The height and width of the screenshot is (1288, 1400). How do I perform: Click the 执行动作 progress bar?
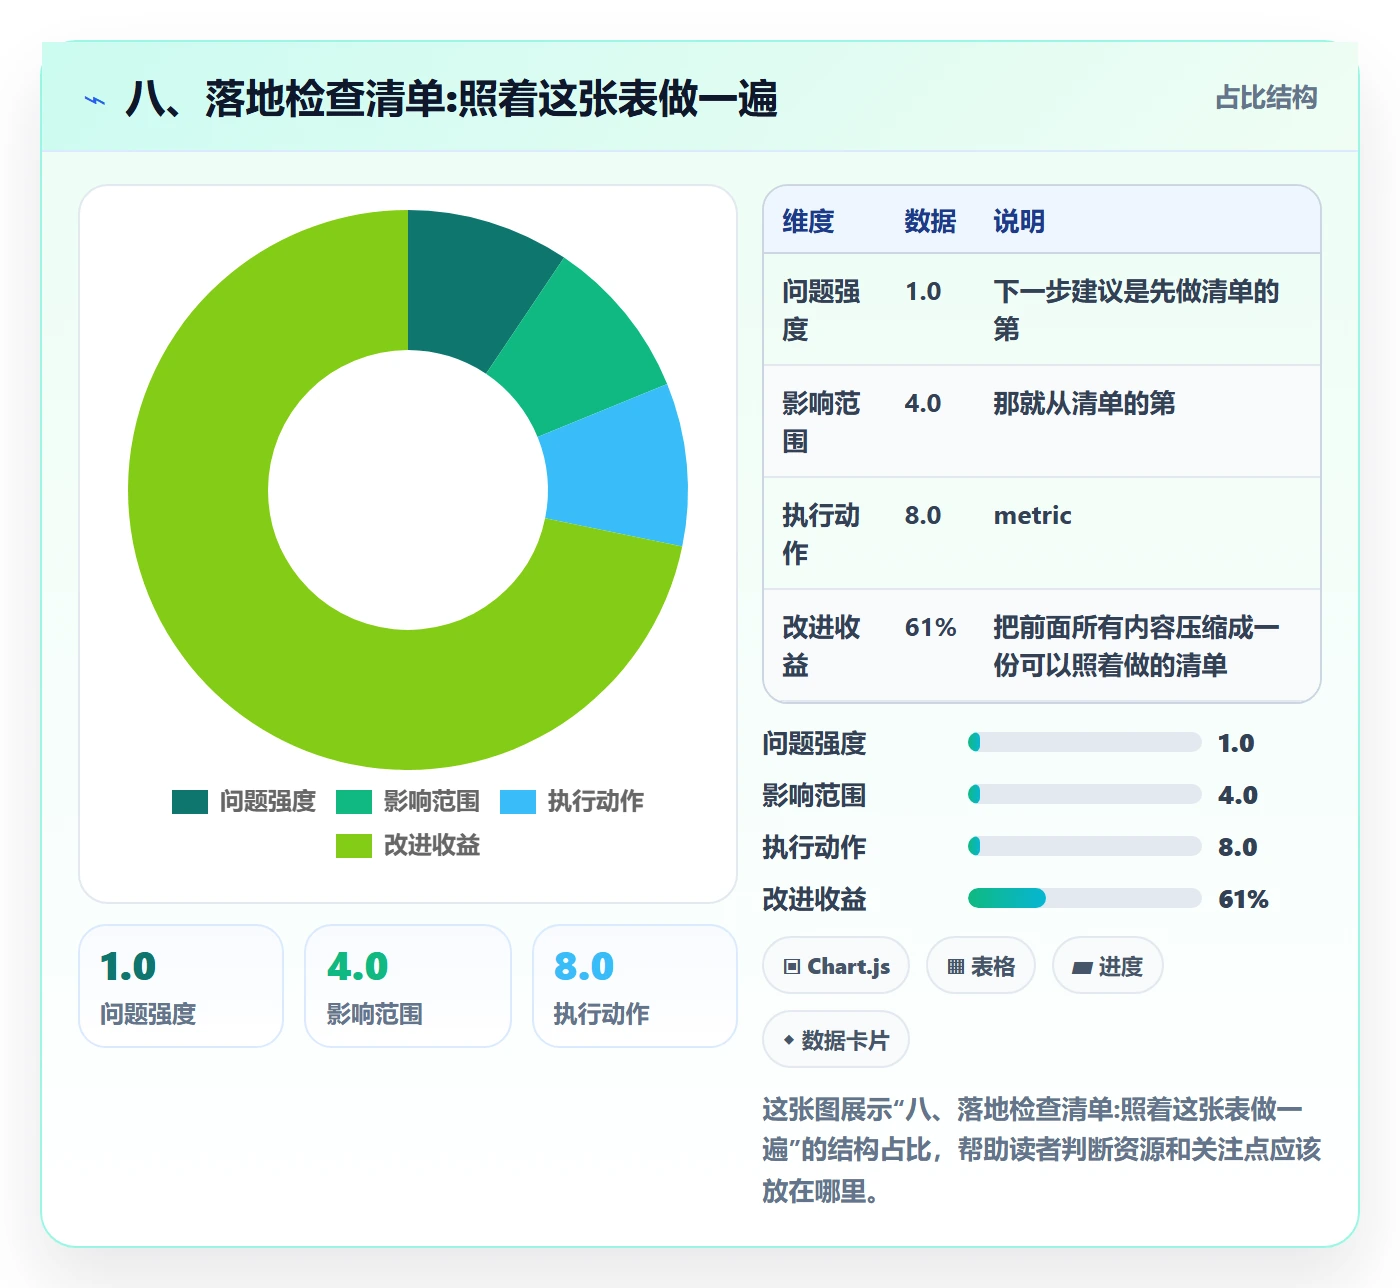click(x=1084, y=846)
